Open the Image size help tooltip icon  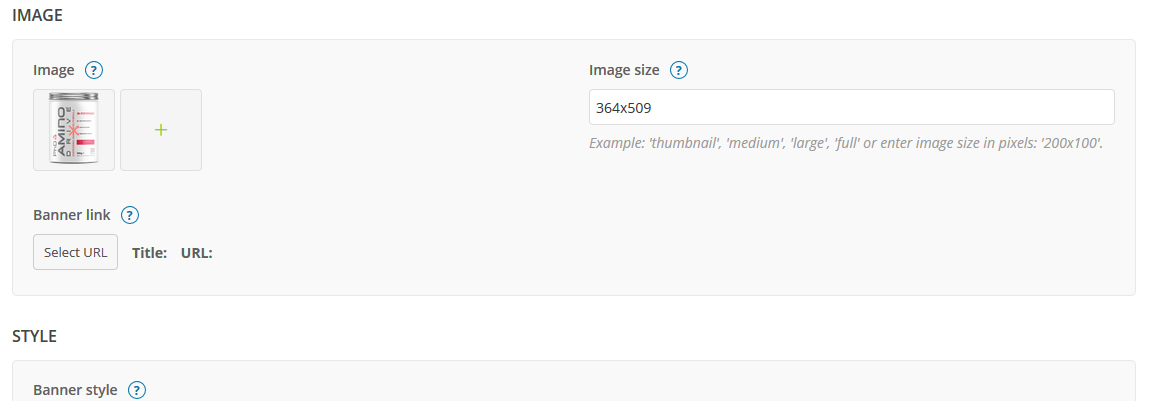[x=679, y=70]
